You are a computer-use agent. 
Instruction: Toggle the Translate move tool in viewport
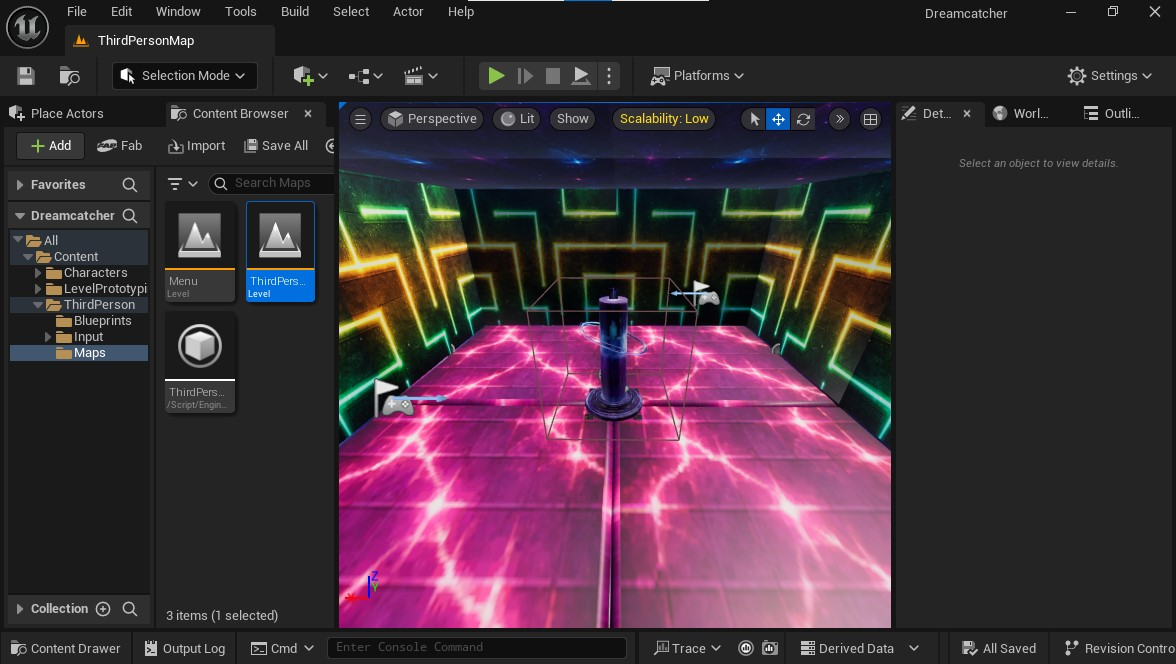point(778,119)
